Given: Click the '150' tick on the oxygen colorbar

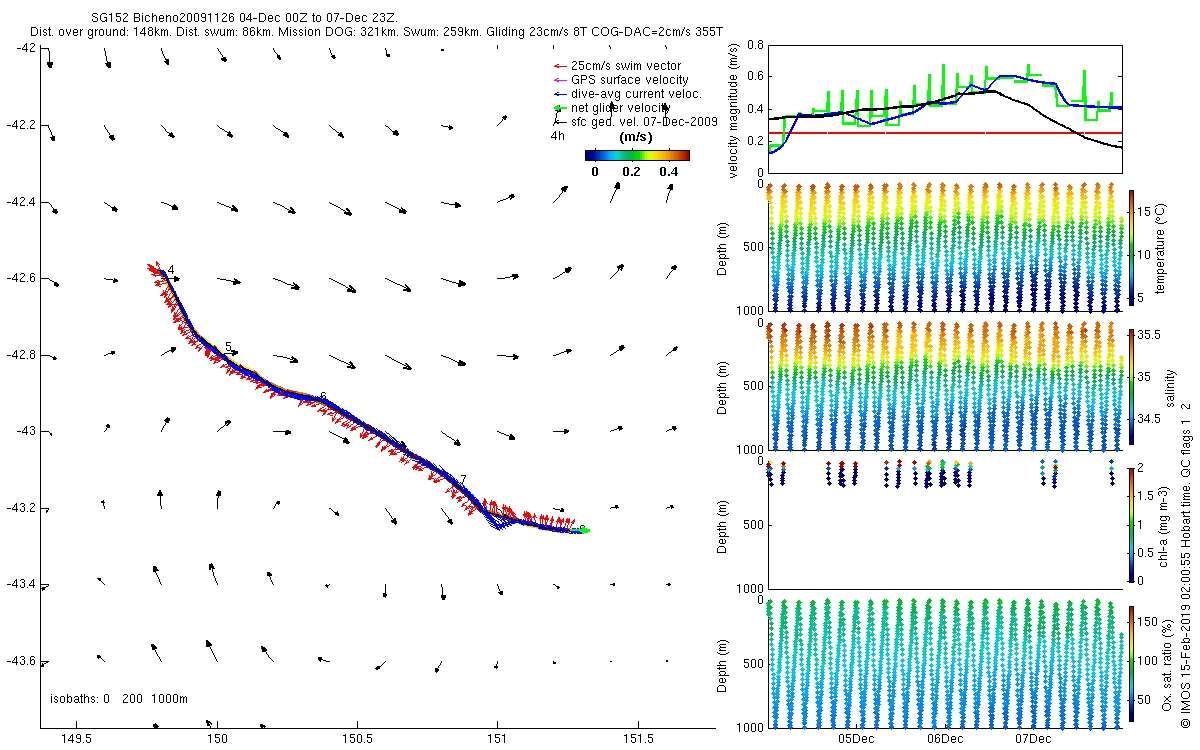Looking at the screenshot, I should [x=1148, y=622].
